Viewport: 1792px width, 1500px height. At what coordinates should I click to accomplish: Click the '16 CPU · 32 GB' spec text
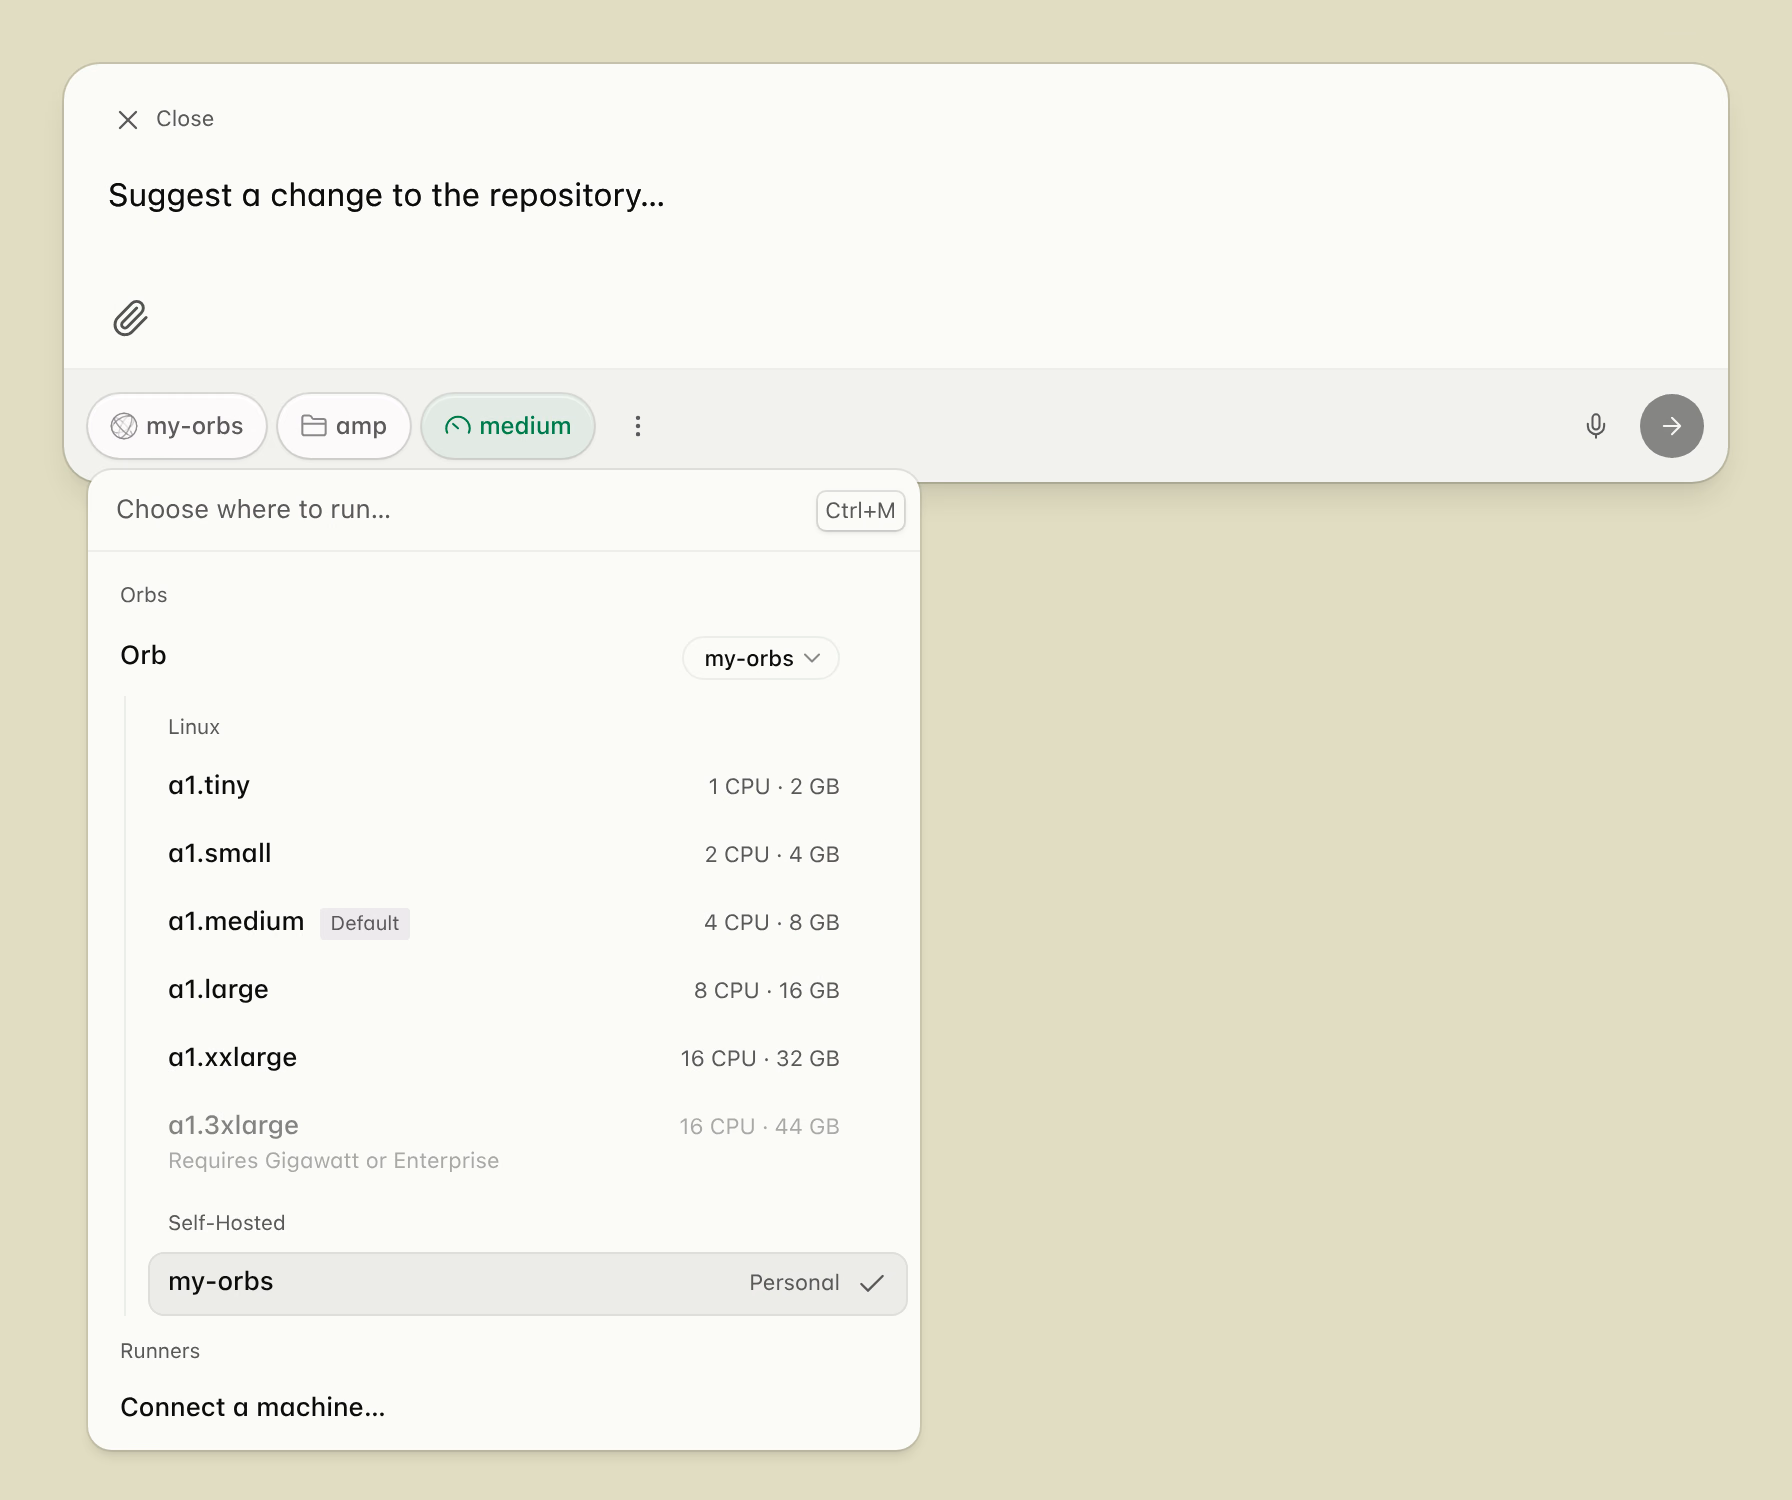point(760,1058)
